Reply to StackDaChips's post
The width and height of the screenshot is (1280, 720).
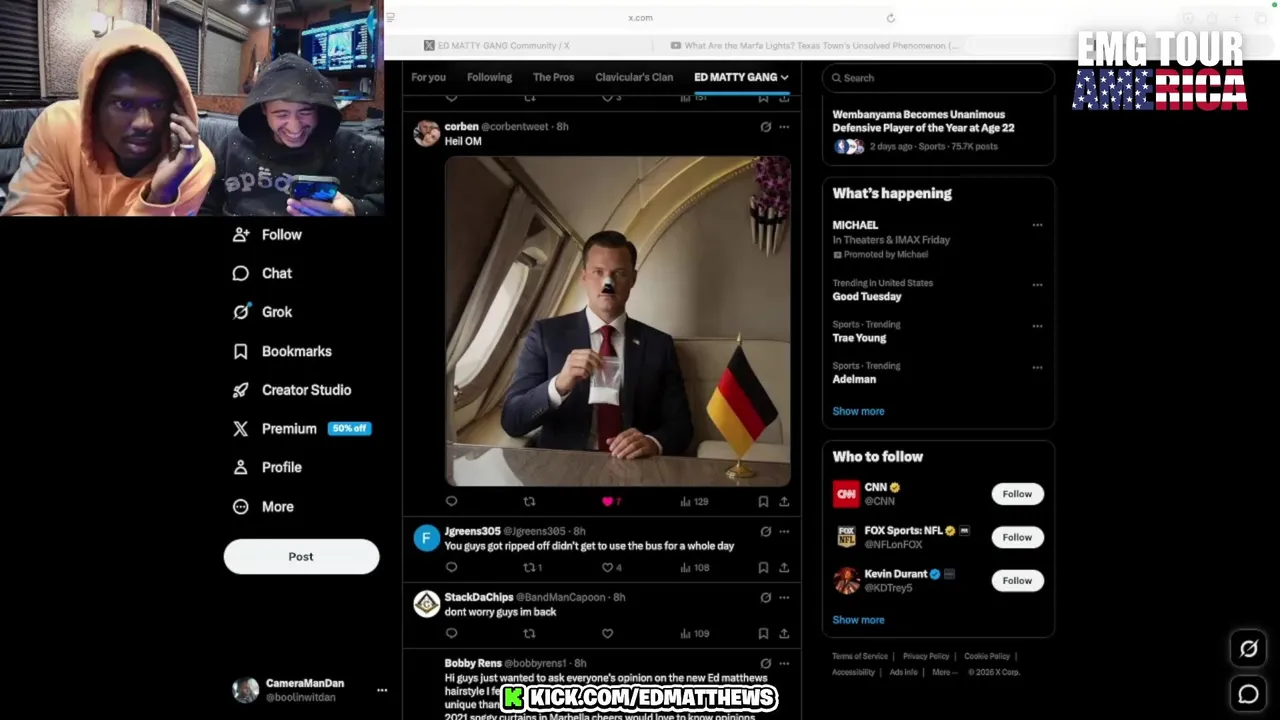[x=451, y=633]
